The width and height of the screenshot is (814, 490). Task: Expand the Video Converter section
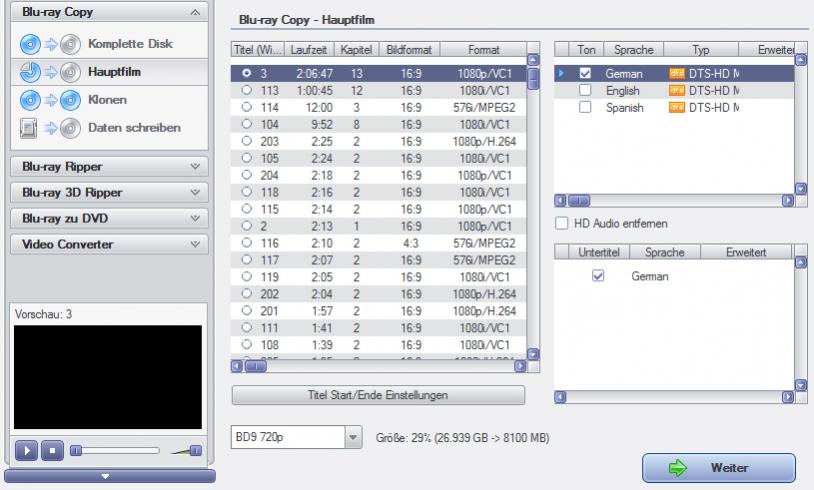(x=110, y=244)
